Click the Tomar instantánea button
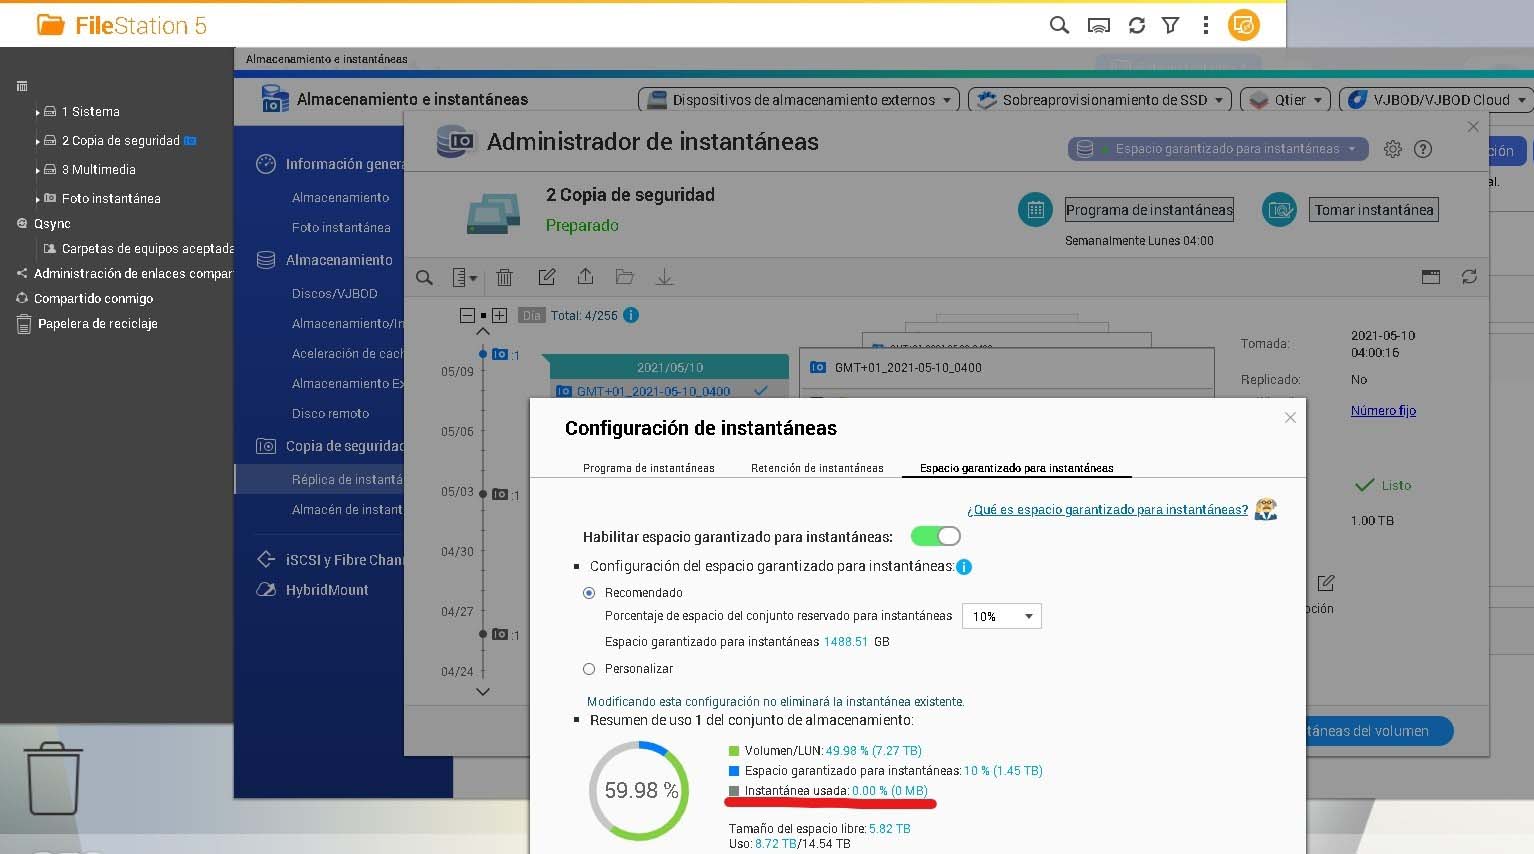 (1373, 210)
